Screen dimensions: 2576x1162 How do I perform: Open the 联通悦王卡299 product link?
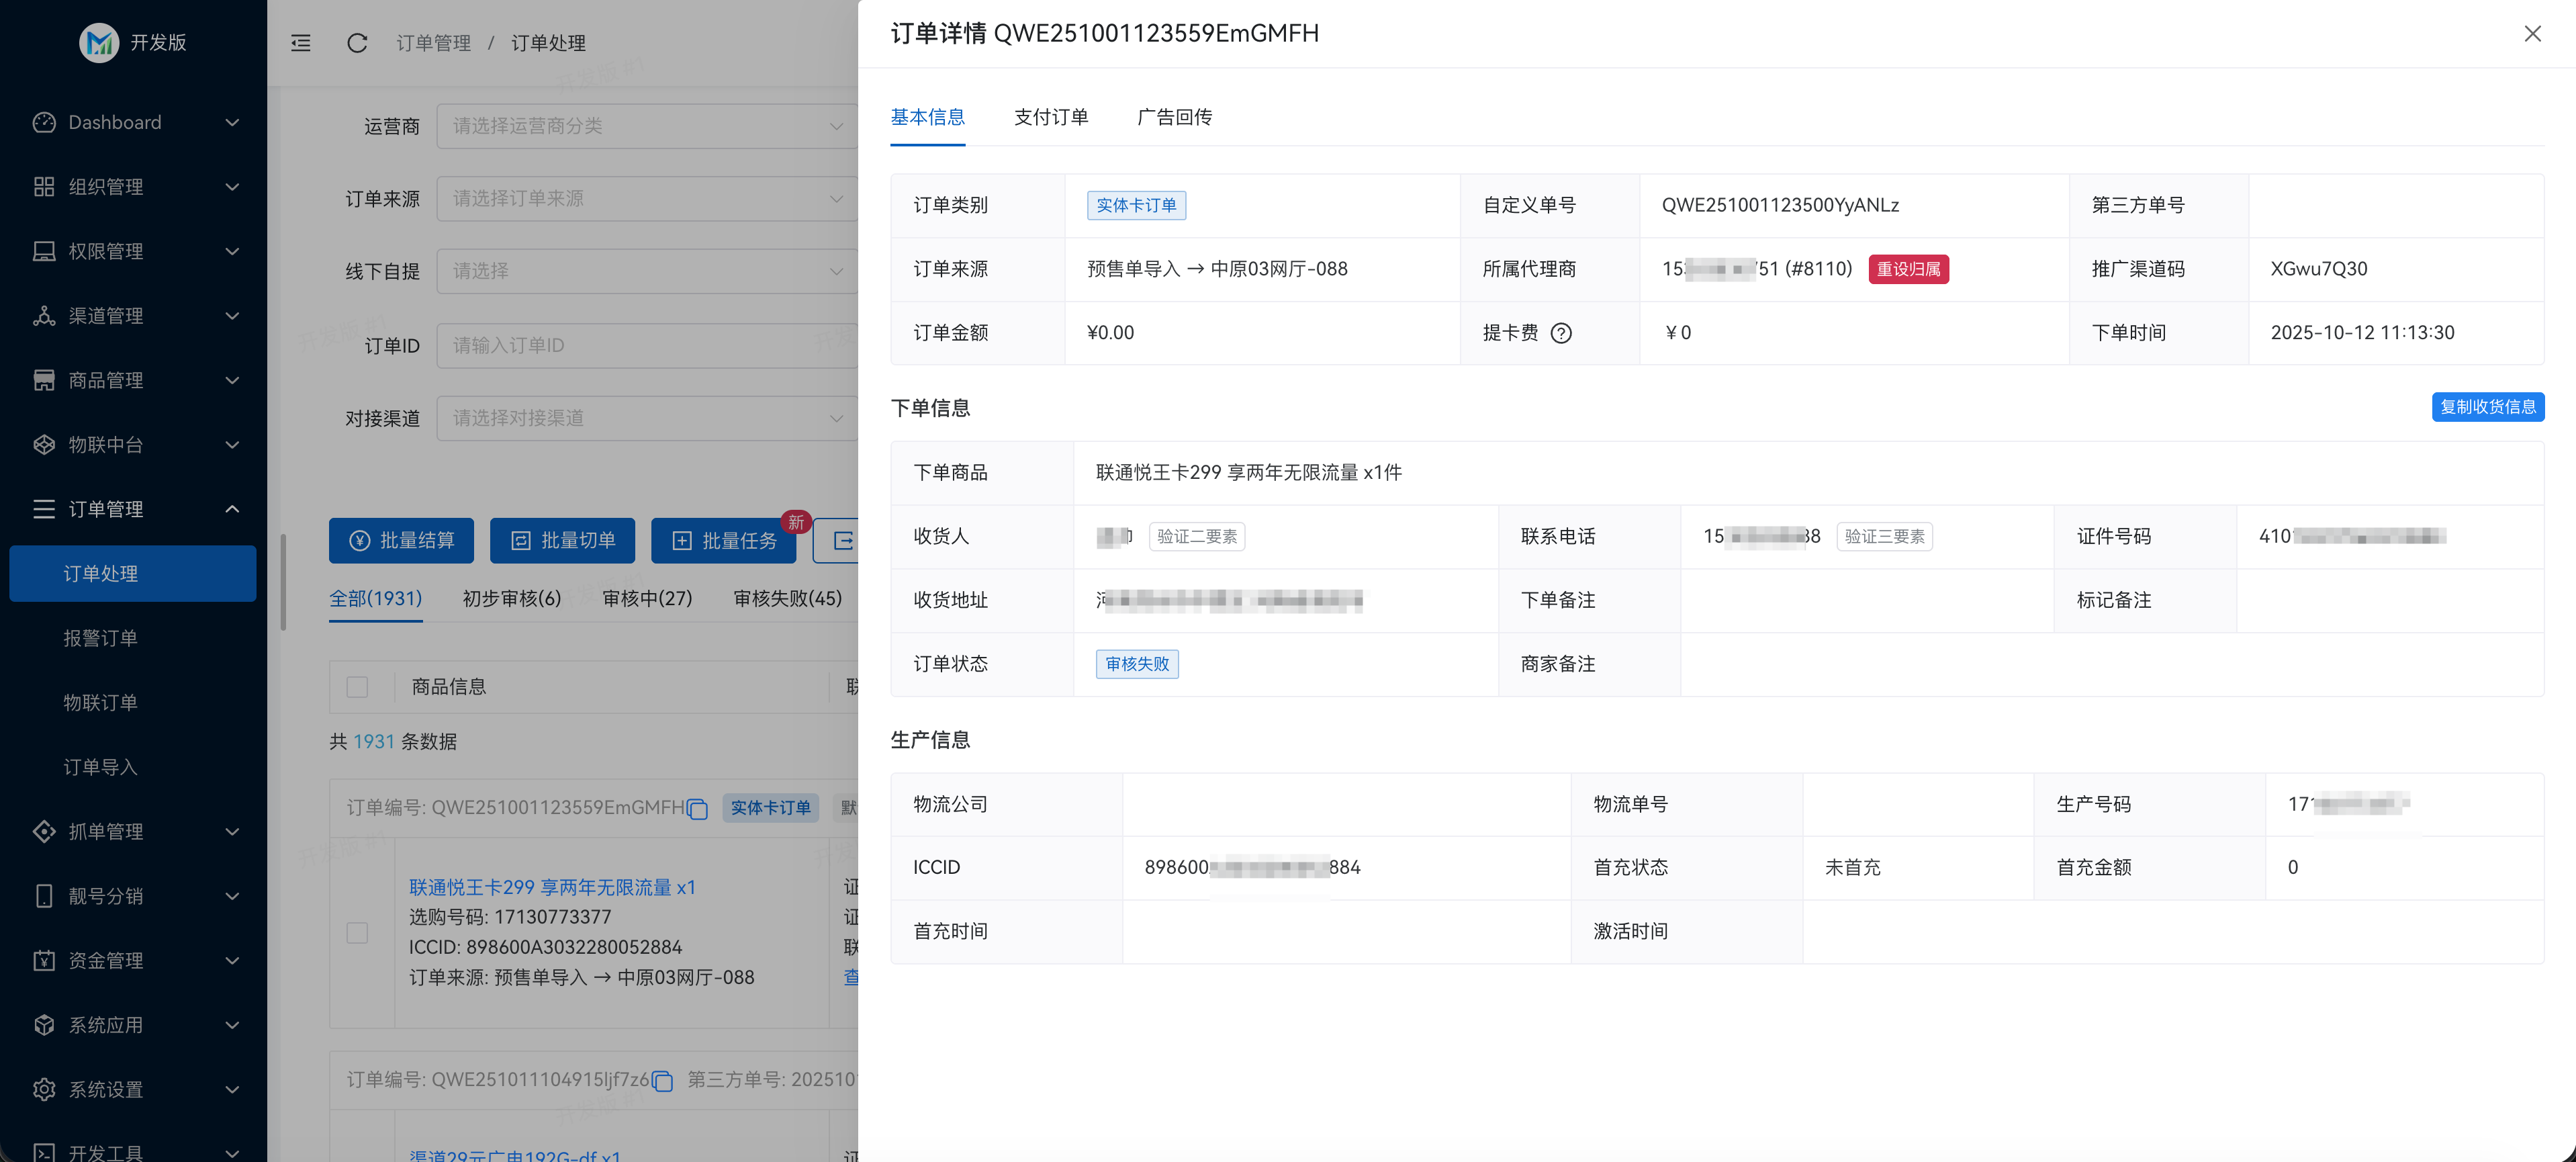551,887
